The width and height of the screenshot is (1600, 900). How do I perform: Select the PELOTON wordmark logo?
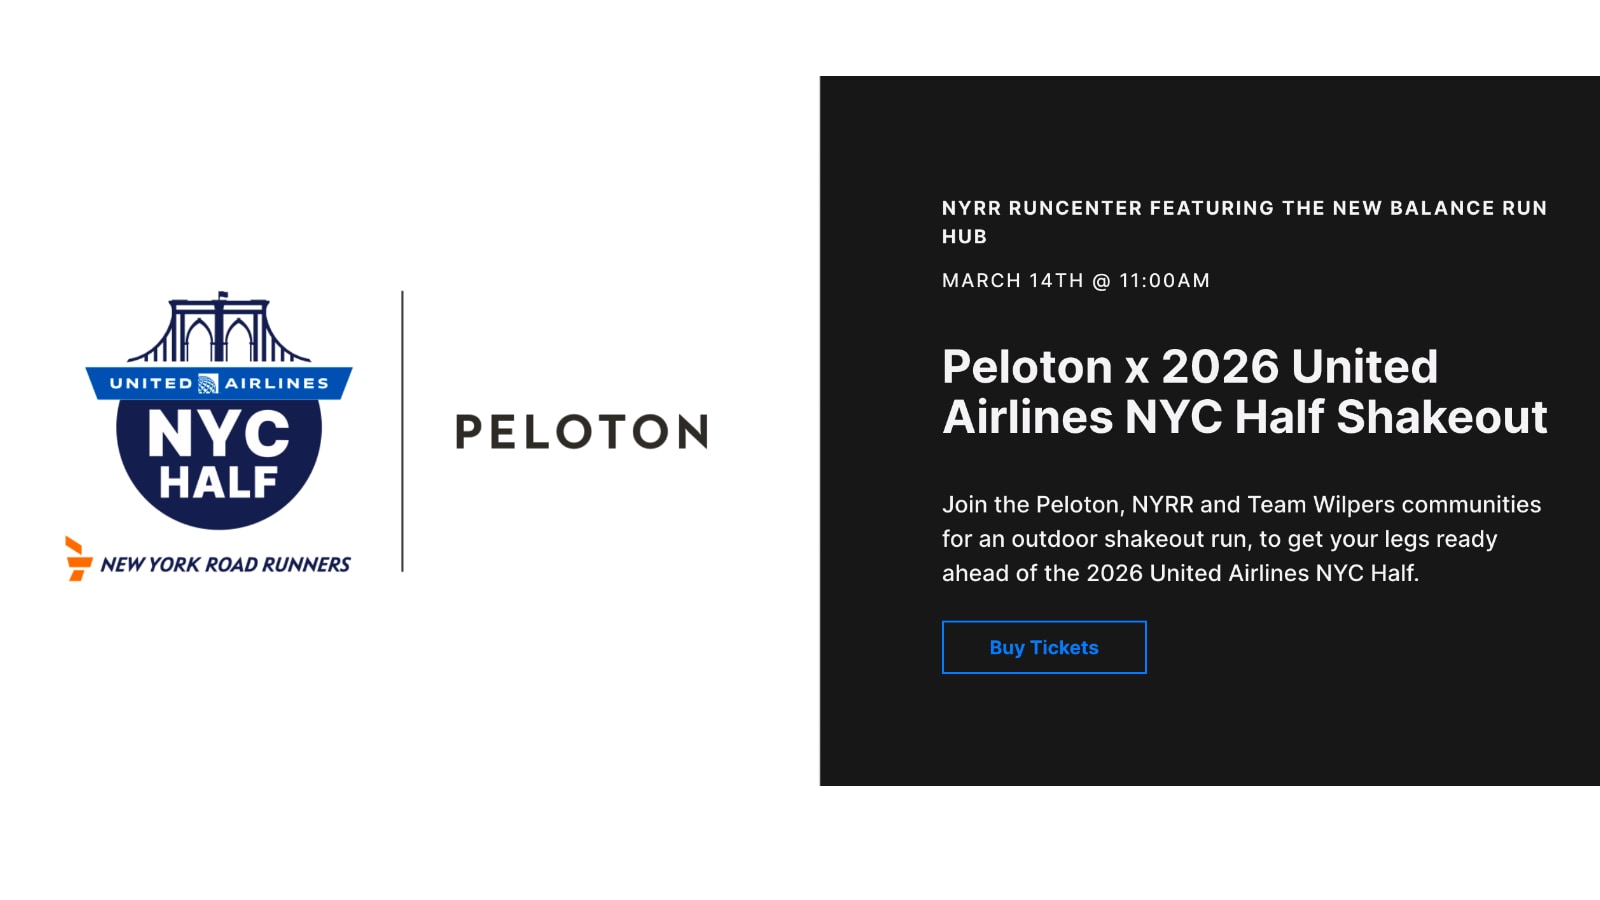click(x=581, y=432)
